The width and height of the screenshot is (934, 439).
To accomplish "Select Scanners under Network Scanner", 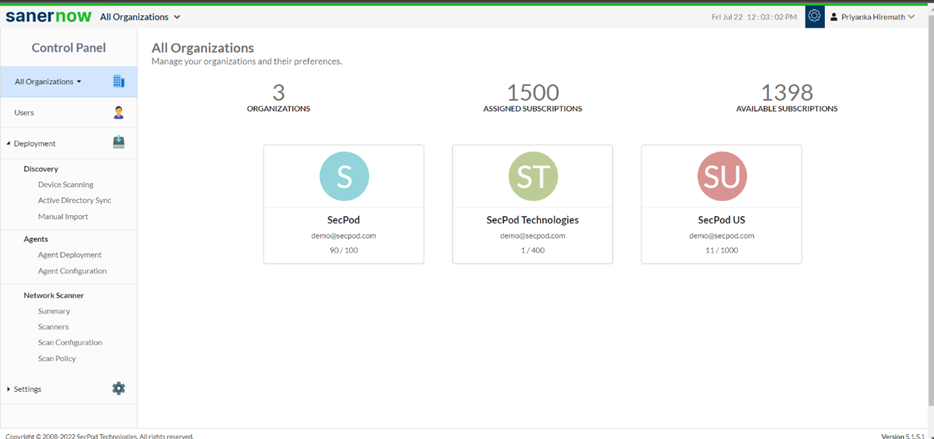I will (53, 327).
